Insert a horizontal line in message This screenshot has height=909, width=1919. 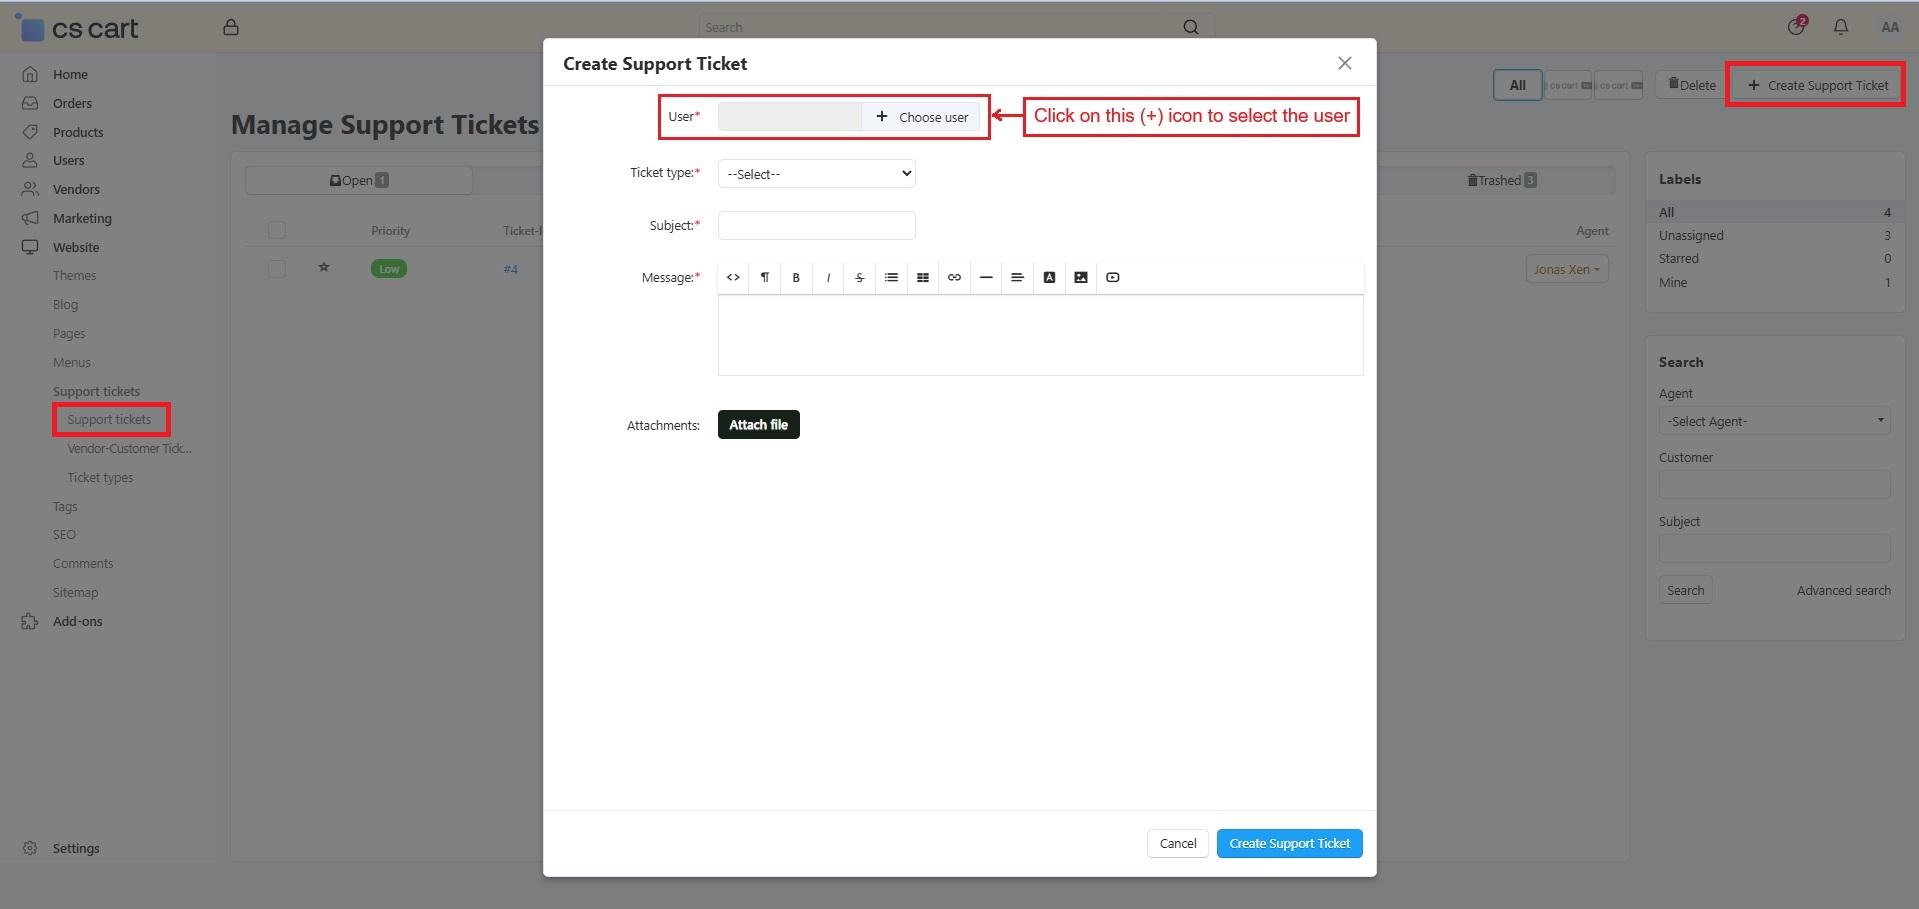coord(986,278)
